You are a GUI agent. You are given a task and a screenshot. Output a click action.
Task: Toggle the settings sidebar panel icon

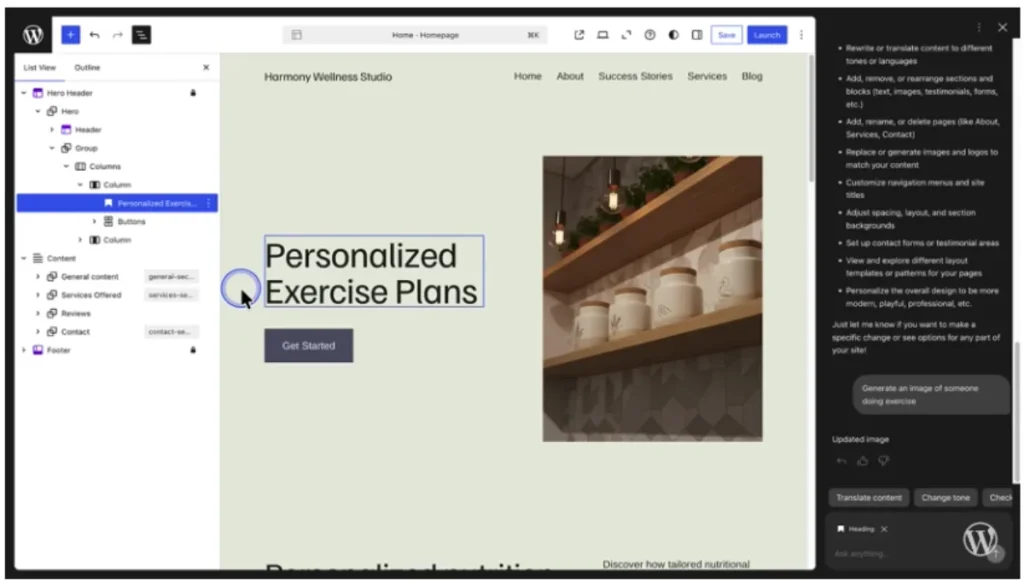(697, 35)
